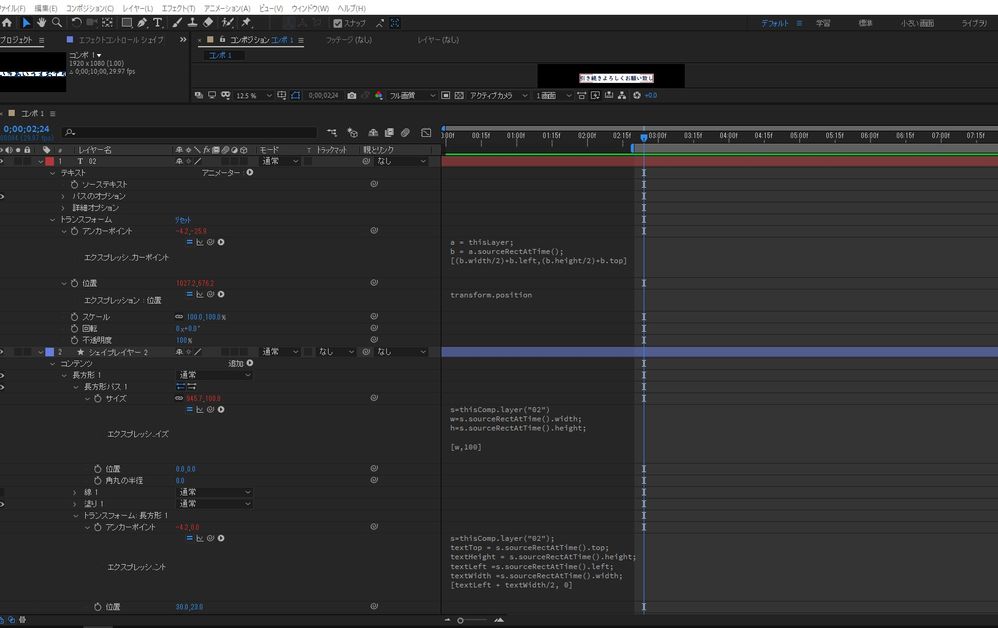Toggle visibility eye of layer 02
Image resolution: width=998 pixels, height=628 pixels.
[x=2, y=161]
